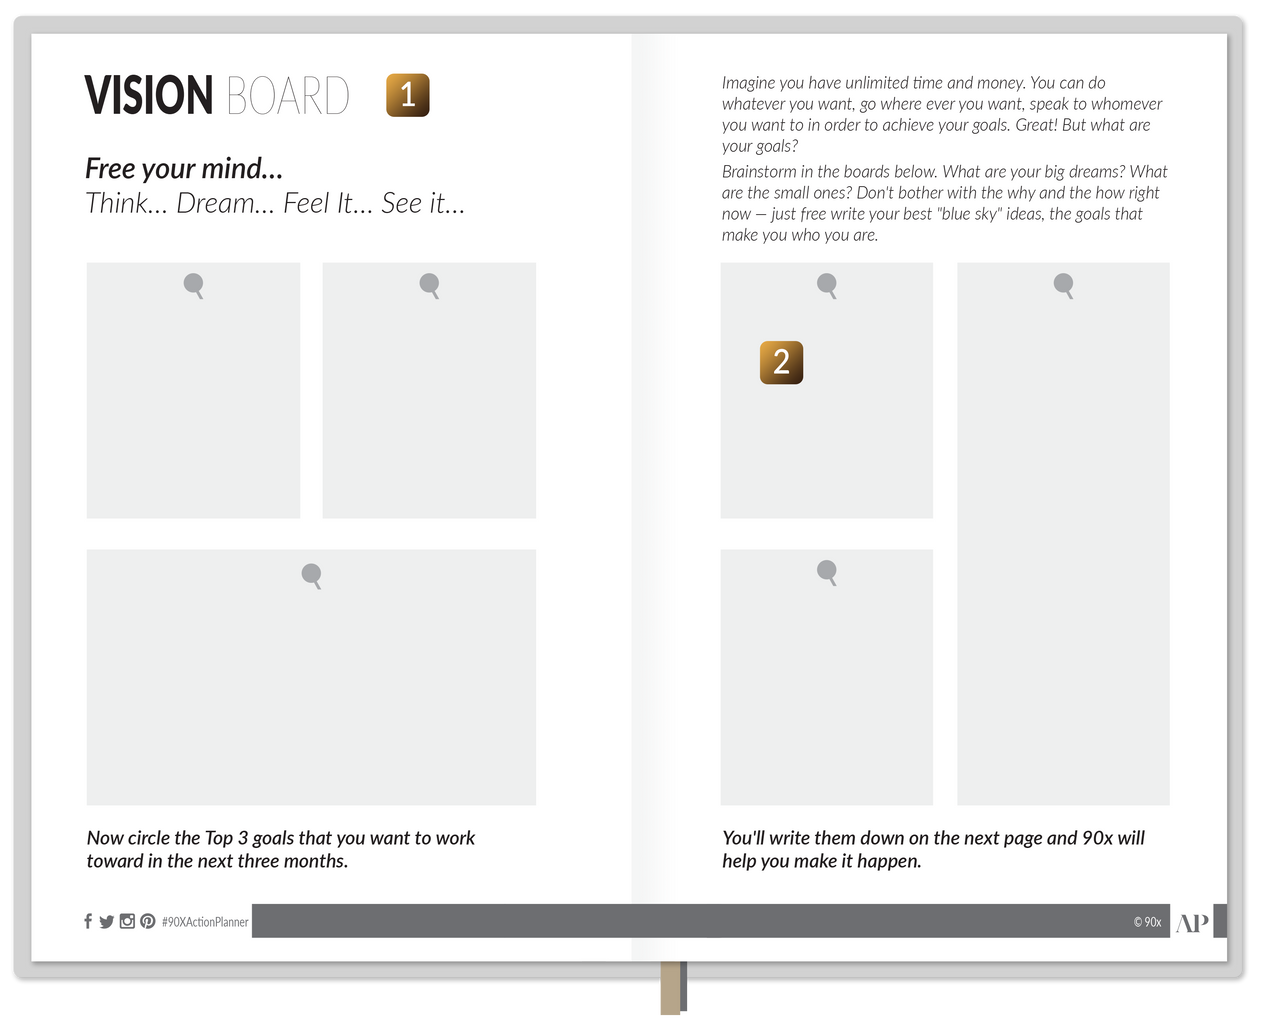Click the © 90x copyright text
Screen dimensions: 1265x1025
pos(1147,922)
